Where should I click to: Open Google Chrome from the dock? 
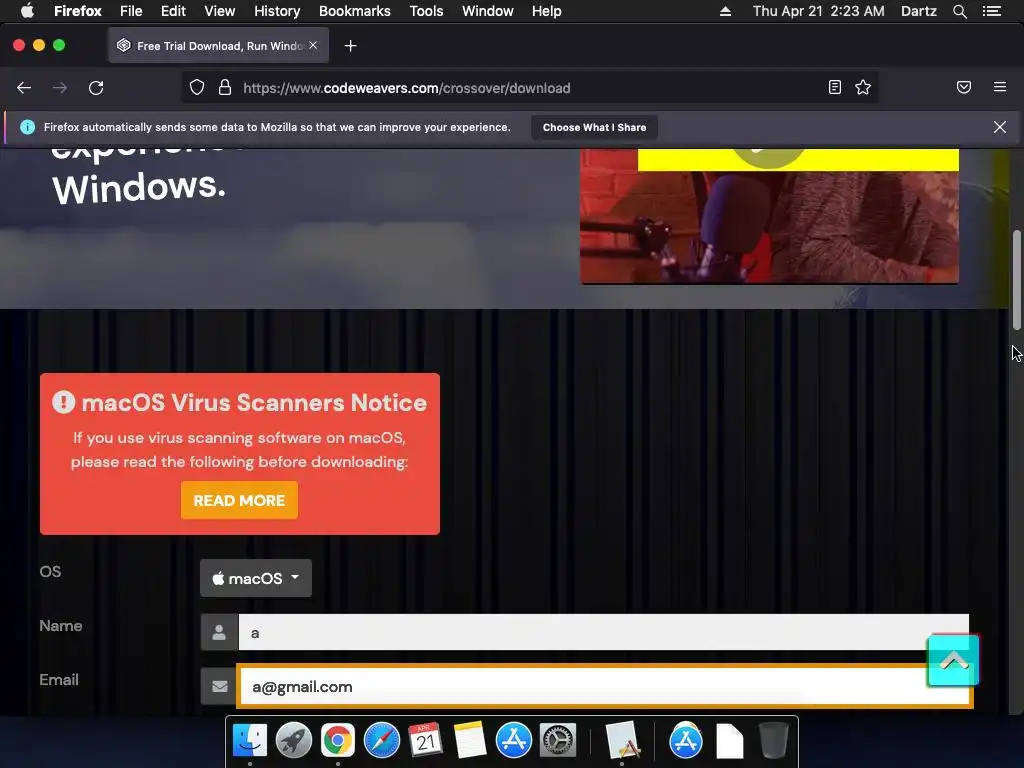[338, 741]
